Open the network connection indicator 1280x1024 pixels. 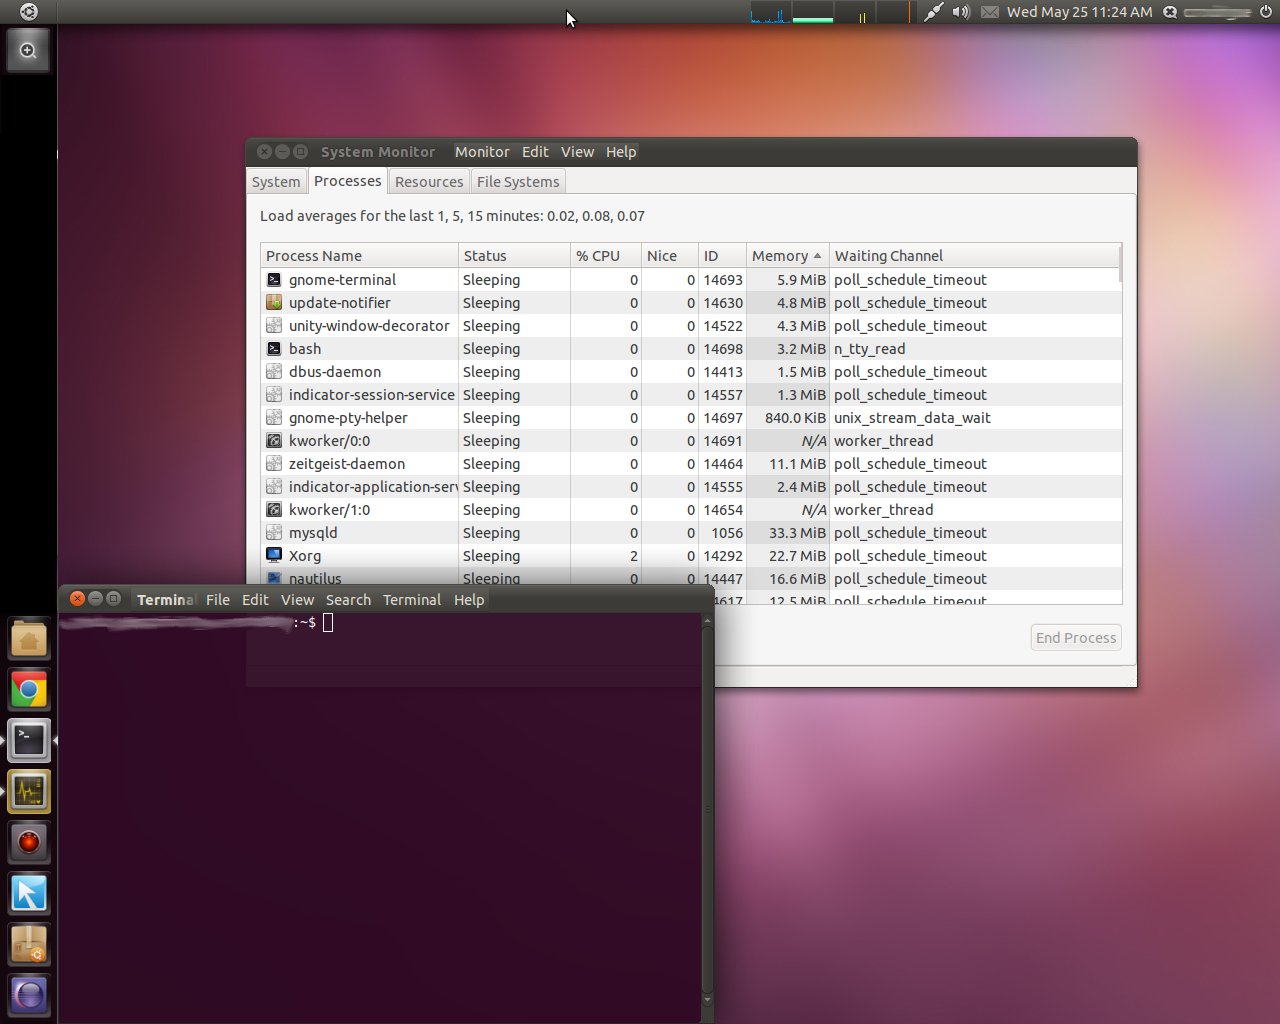pyautogui.click(x=932, y=12)
